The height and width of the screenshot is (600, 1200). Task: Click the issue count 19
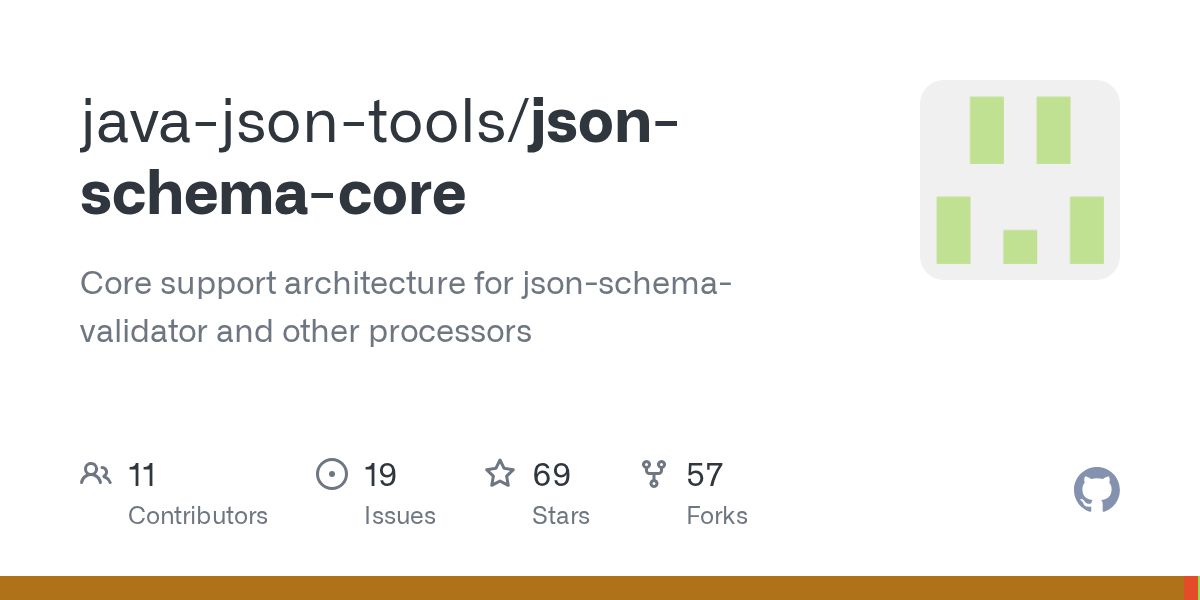click(380, 474)
